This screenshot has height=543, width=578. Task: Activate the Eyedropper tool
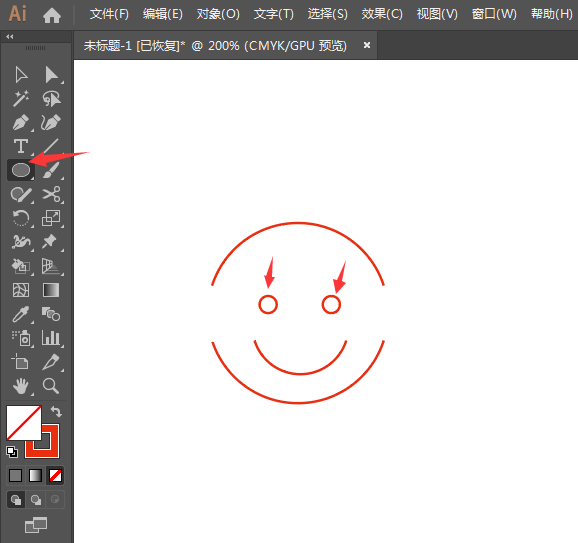click(x=21, y=314)
